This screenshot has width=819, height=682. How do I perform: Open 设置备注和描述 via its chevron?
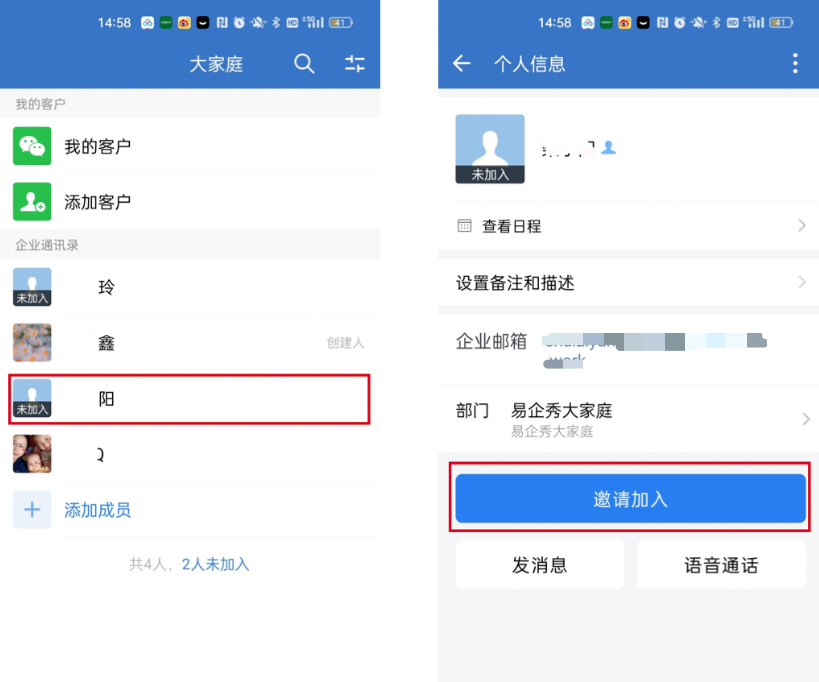[802, 283]
